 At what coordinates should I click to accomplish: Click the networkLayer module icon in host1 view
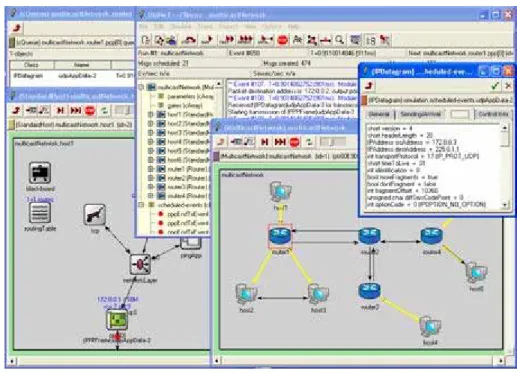[x=140, y=264]
